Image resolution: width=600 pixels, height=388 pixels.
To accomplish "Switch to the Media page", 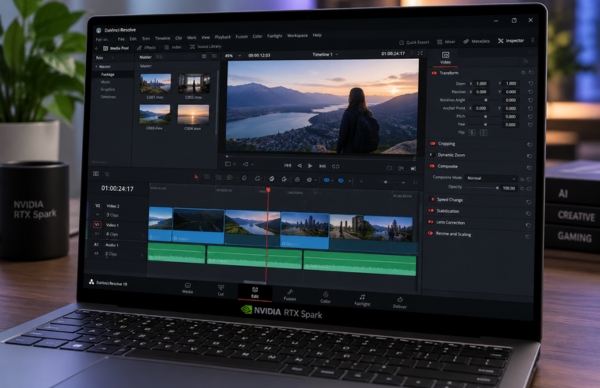I will pos(188,288).
